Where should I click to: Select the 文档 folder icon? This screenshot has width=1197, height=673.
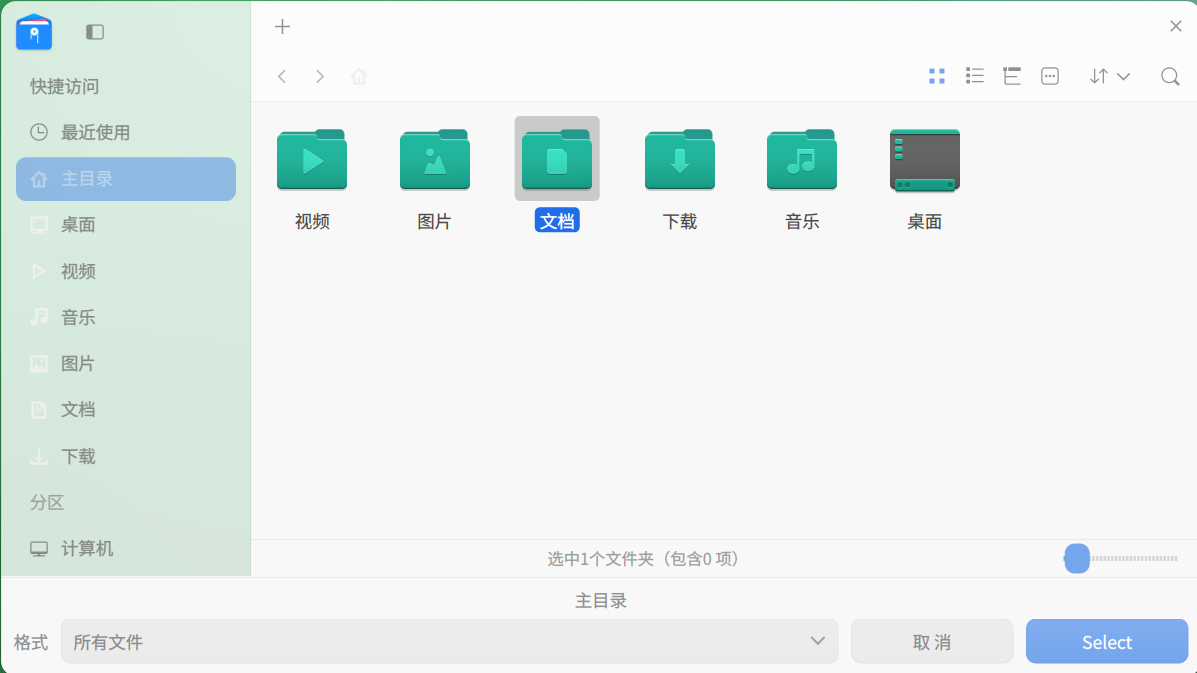pos(557,159)
